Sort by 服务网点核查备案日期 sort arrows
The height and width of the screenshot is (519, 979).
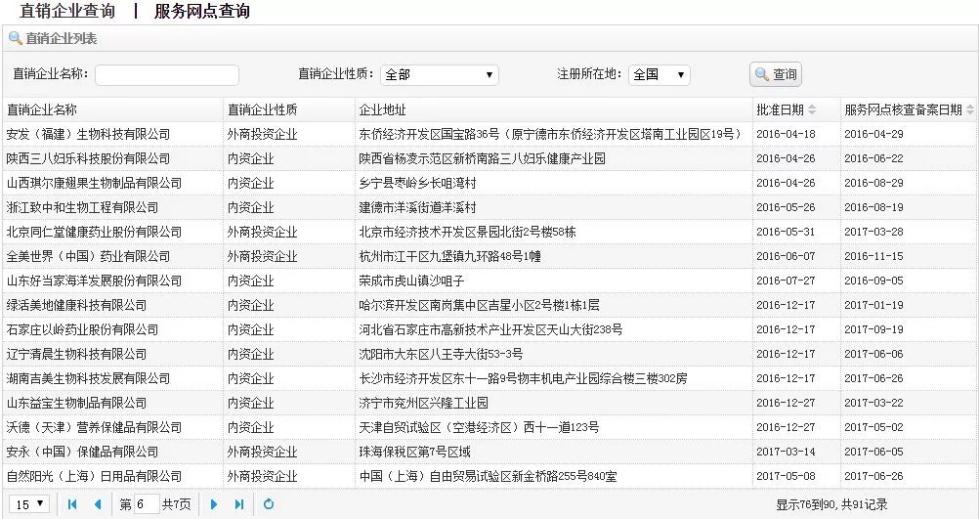pos(970,109)
